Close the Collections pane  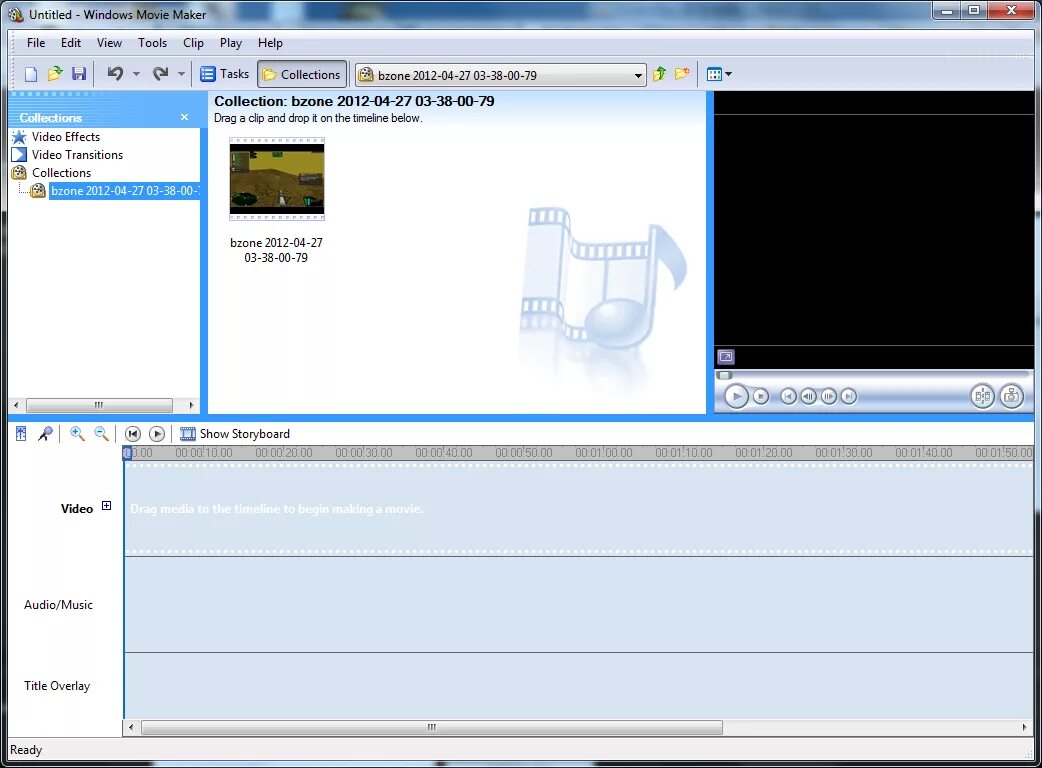click(184, 117)
